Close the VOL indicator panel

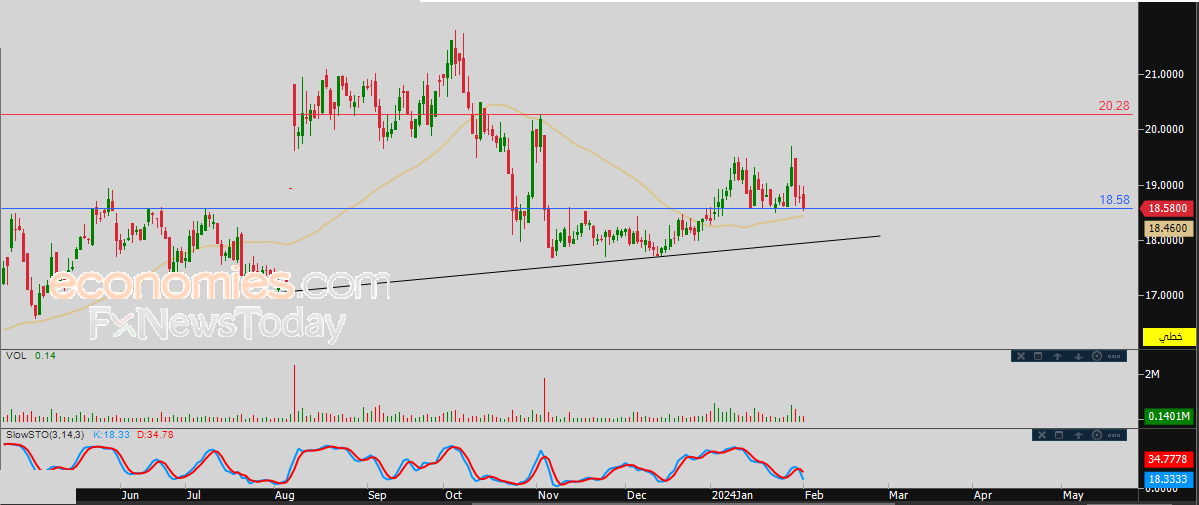[x=1021, y=356]
